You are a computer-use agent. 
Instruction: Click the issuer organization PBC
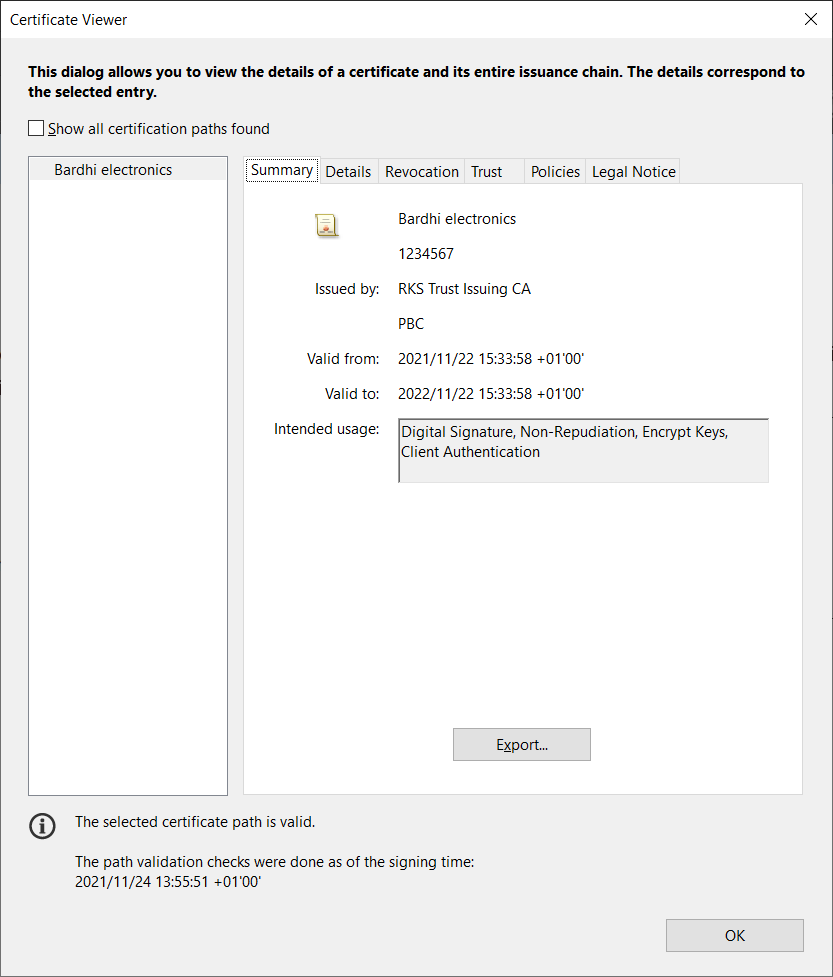tap(411, 324)
